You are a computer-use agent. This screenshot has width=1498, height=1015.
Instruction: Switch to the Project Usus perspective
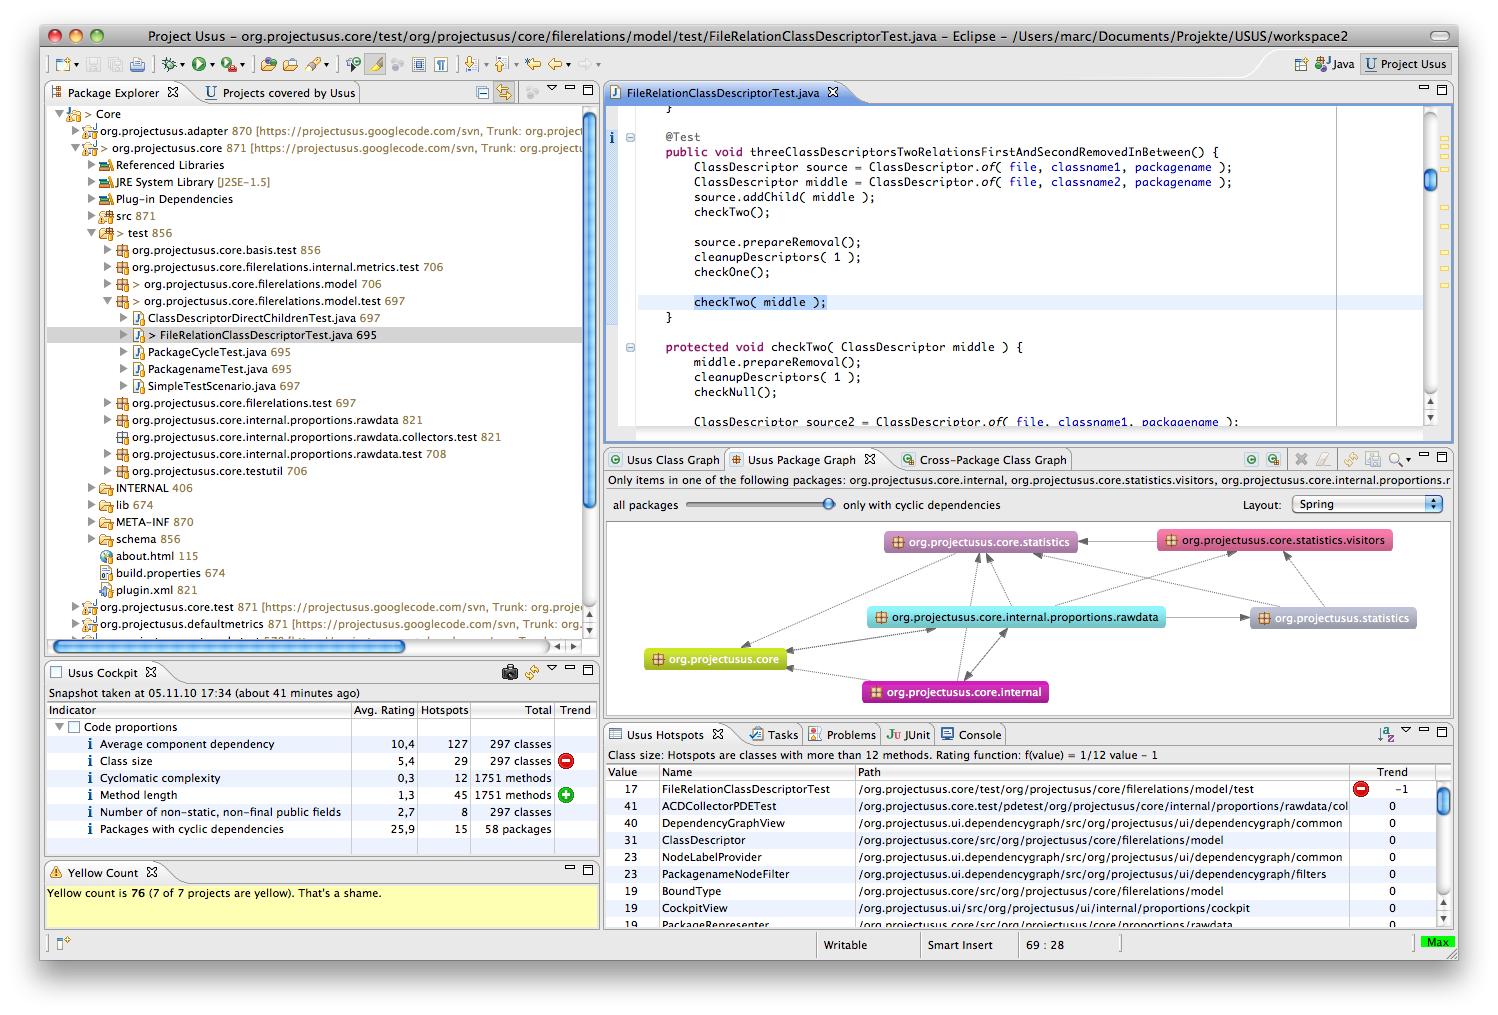click(1406, 64)
